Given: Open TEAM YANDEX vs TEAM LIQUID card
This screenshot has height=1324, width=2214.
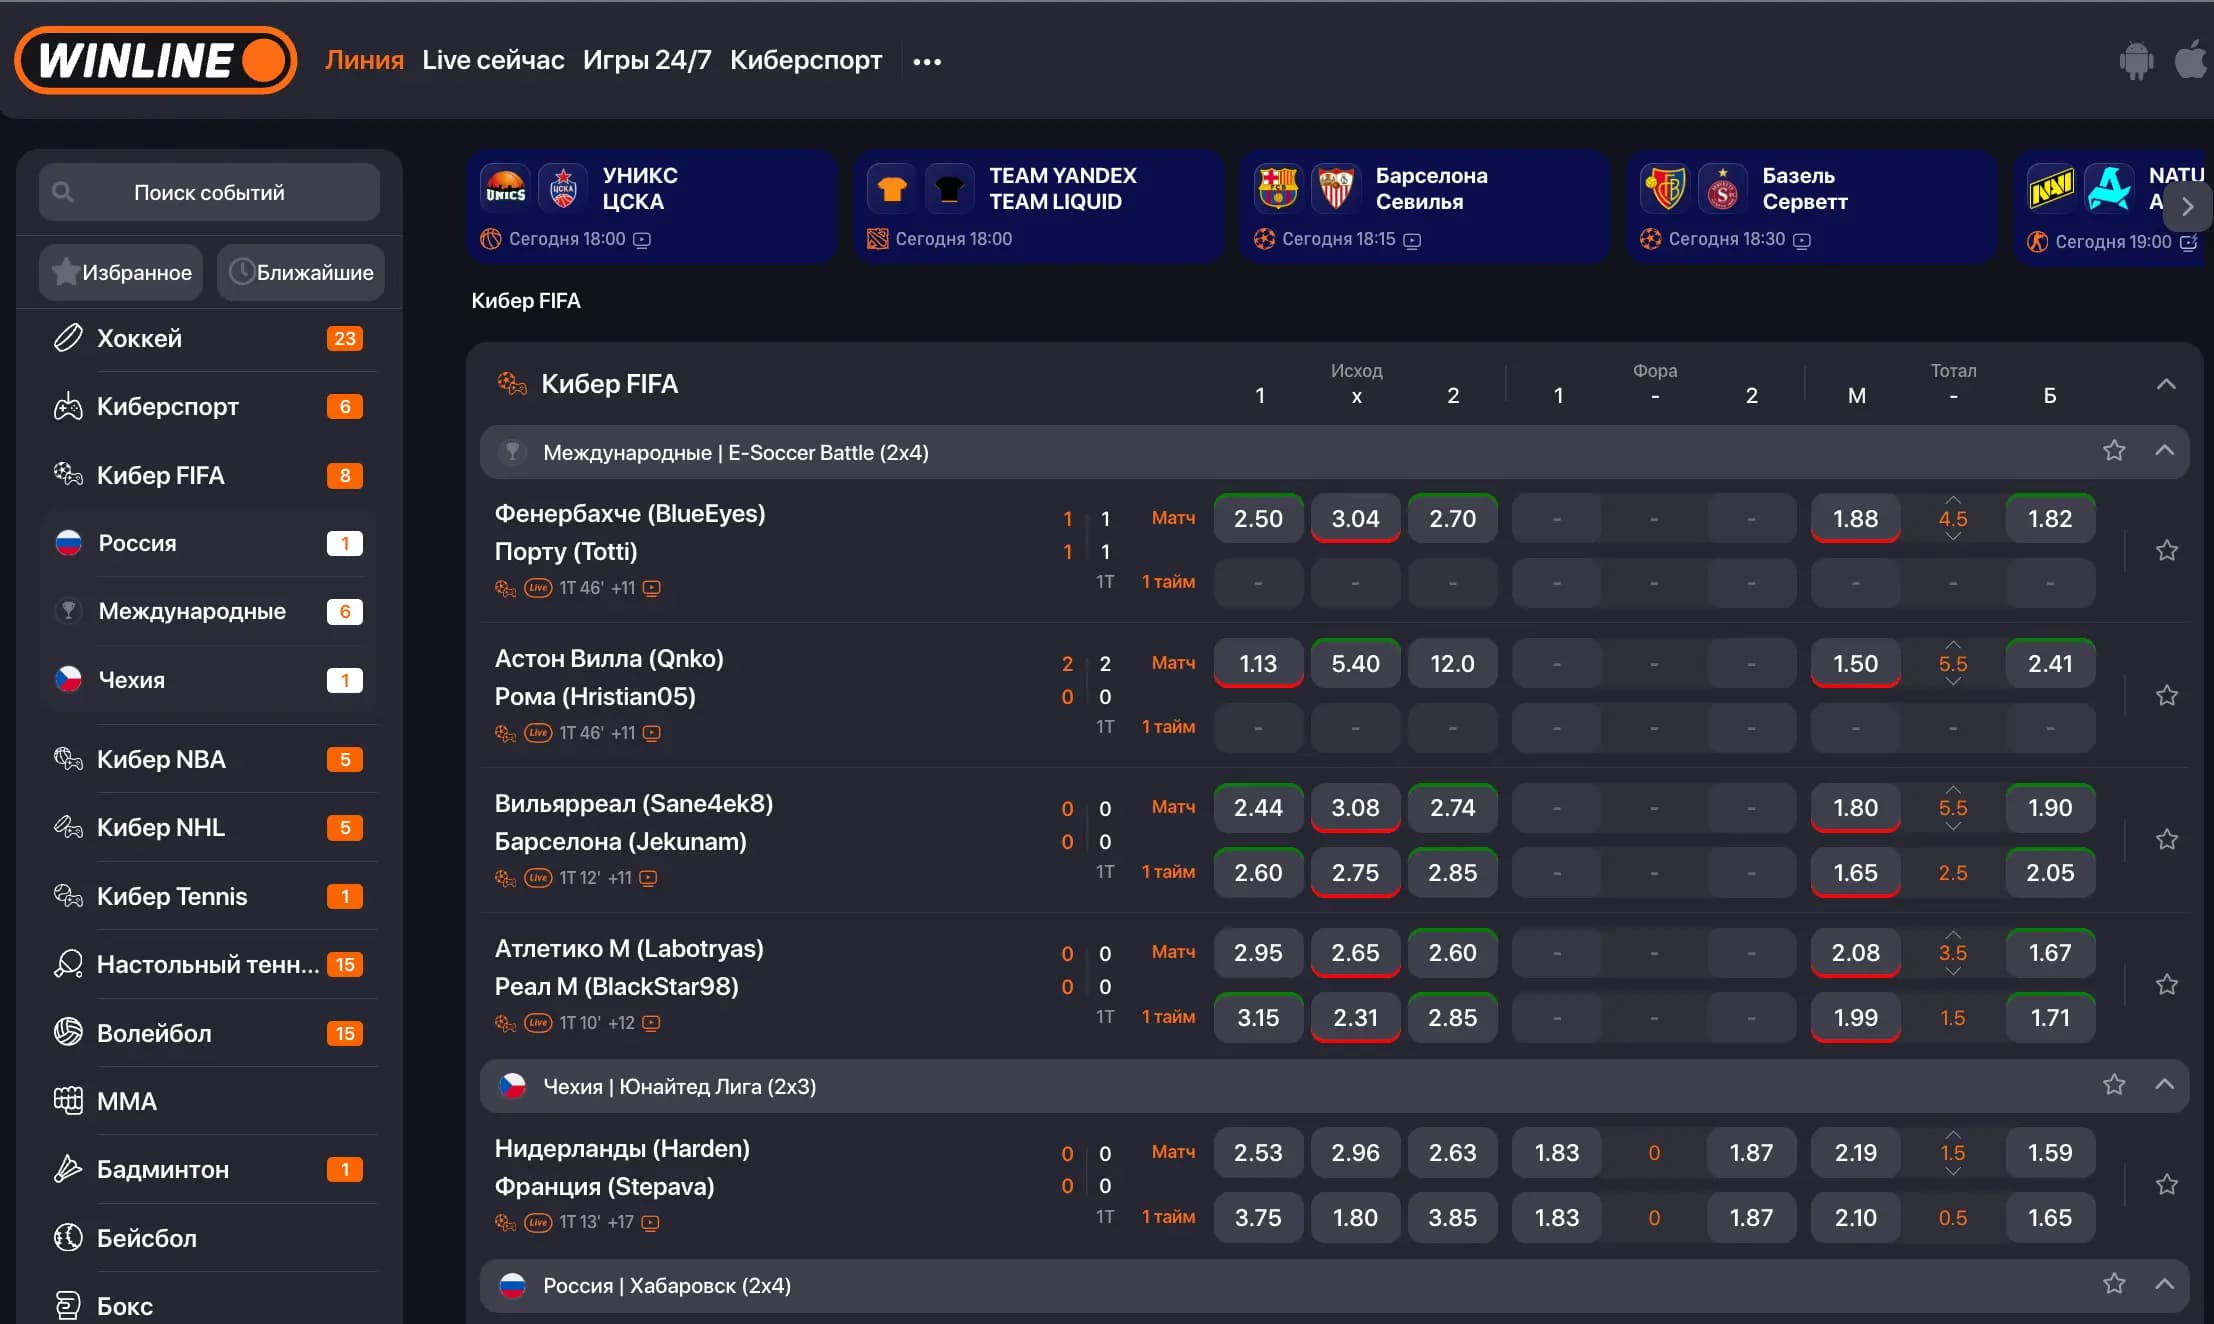Looking at the screenshot, I should click(x=1038, y=207).
